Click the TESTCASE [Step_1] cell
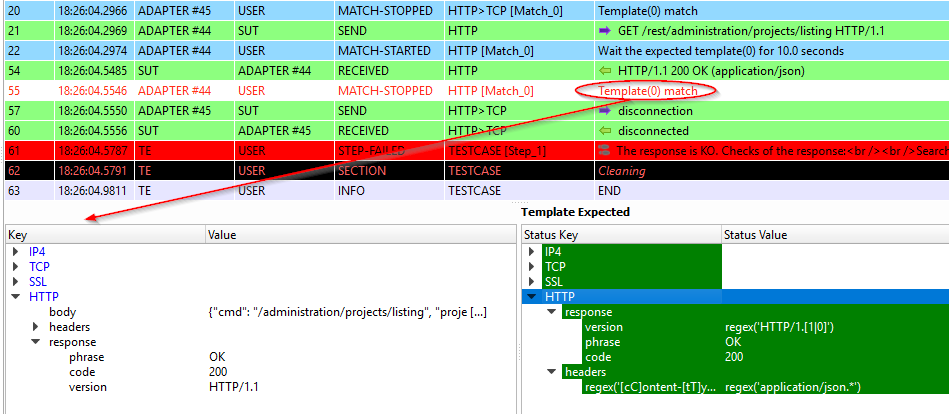Screen dimensions: 949x414 [x=519, y=151]
